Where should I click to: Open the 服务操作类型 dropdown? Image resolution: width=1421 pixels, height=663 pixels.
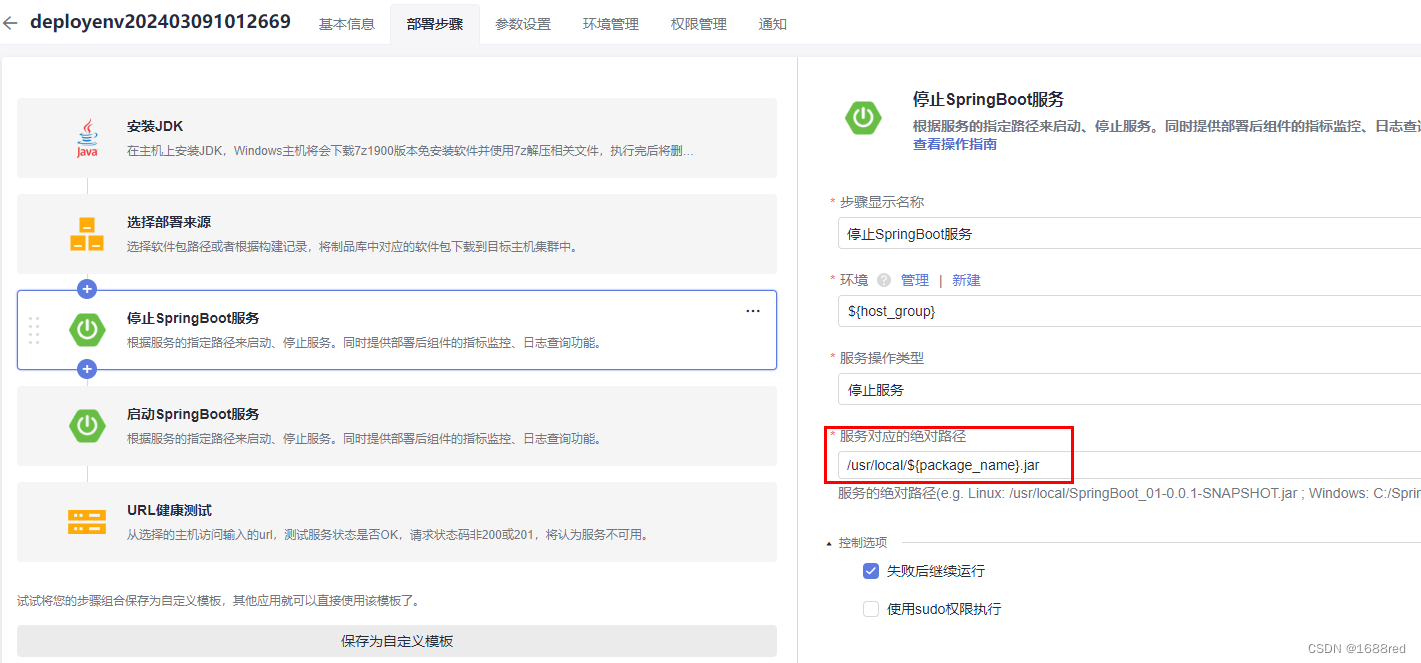point(1129,389)
